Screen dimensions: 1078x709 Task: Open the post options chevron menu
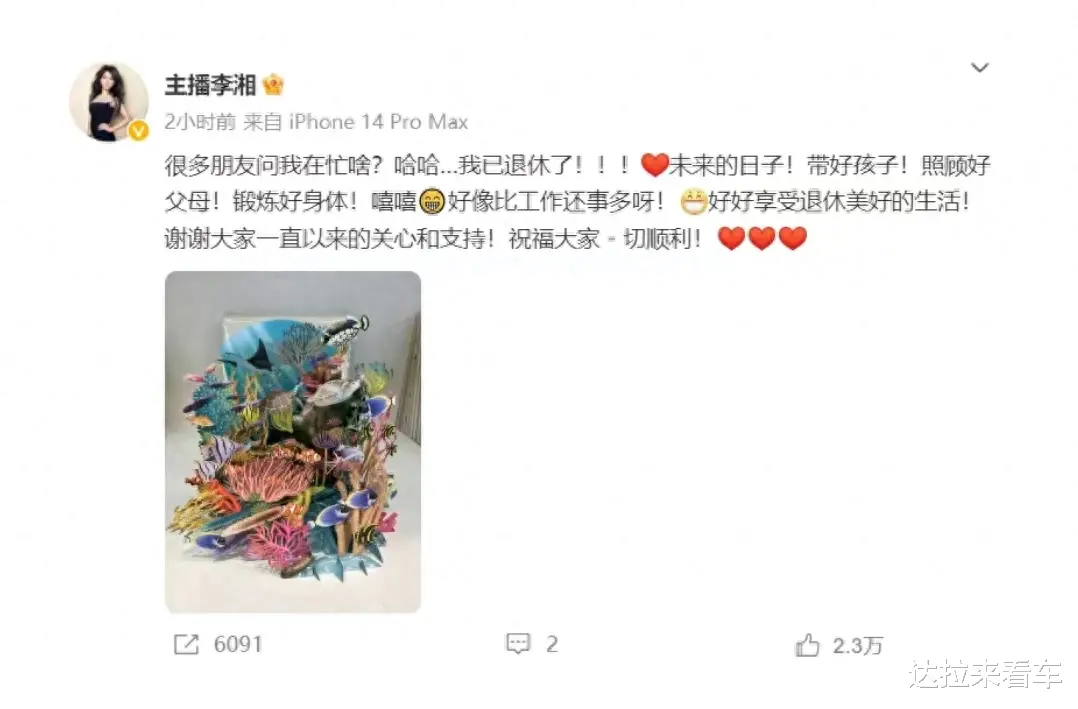coord(979,67)
